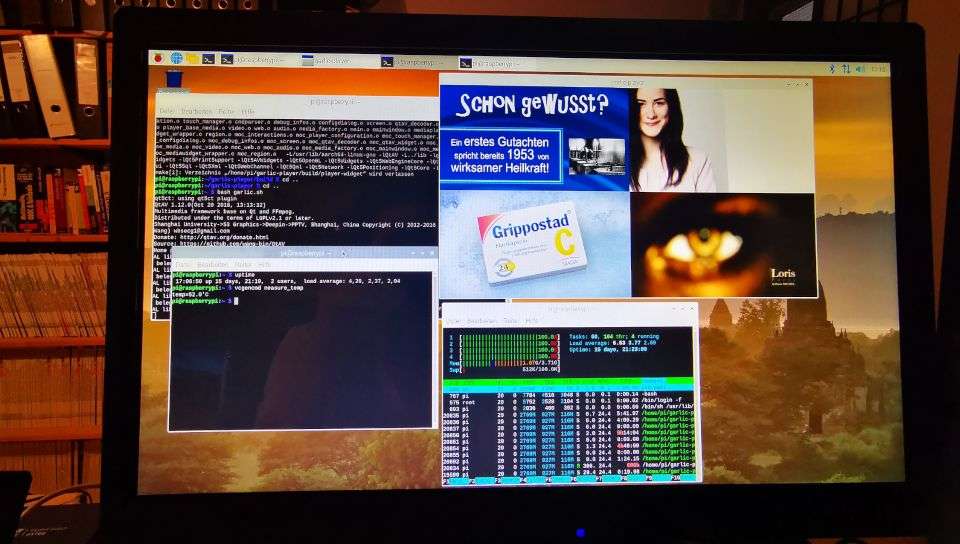Viewport: 960px width, 544px height.
Task: Switch to the first terminal taskbar button
Action: (256, 59)
